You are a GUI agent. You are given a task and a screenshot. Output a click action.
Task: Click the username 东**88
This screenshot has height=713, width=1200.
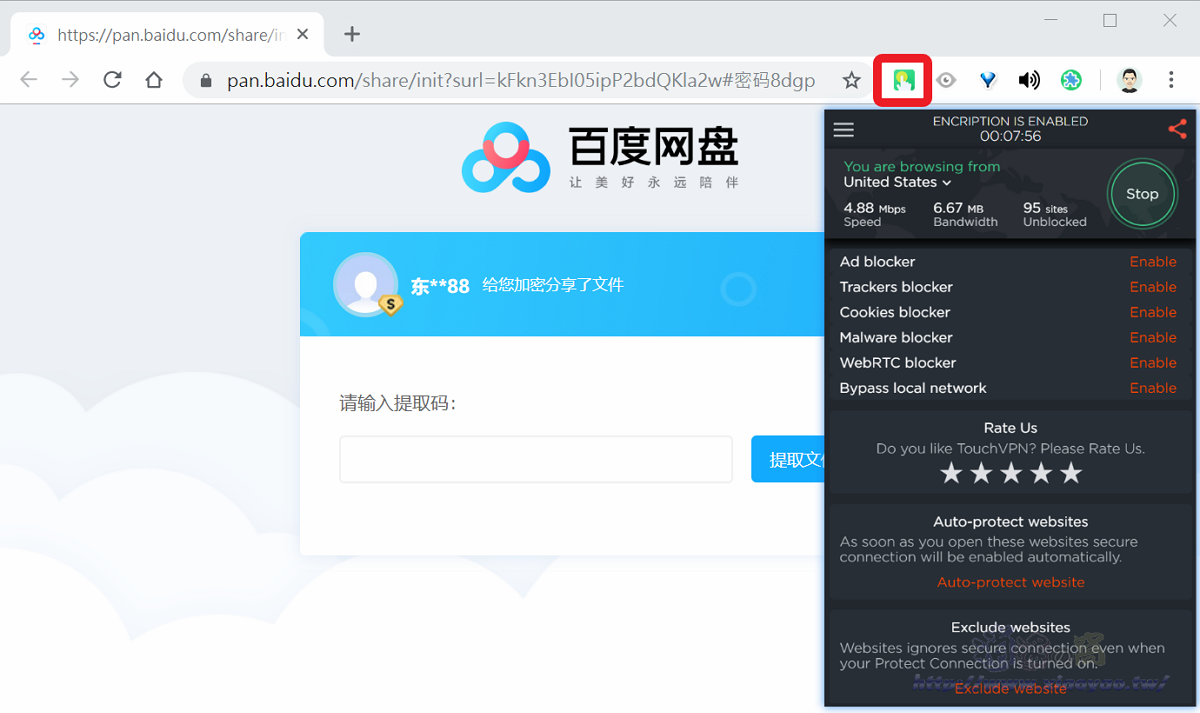pos(440,286)
